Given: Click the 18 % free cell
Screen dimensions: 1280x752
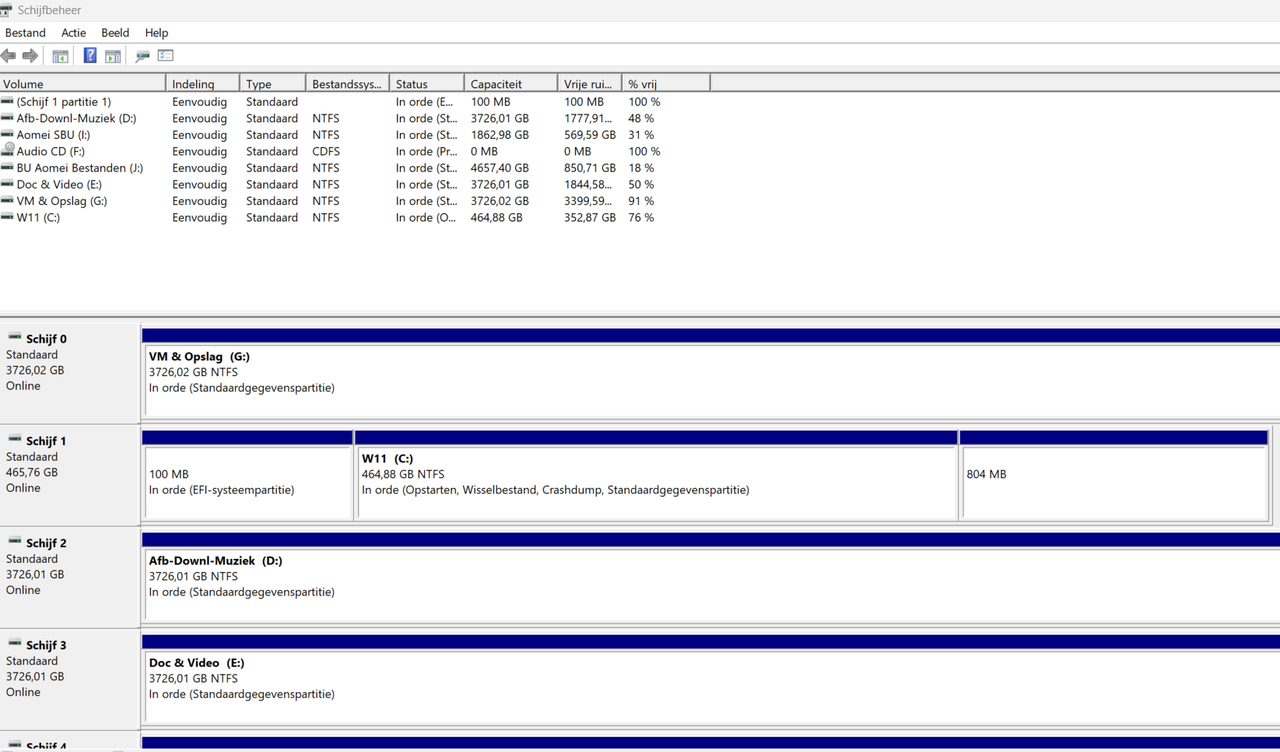Looking at the screenshot, I should click(x=641, y=167).
